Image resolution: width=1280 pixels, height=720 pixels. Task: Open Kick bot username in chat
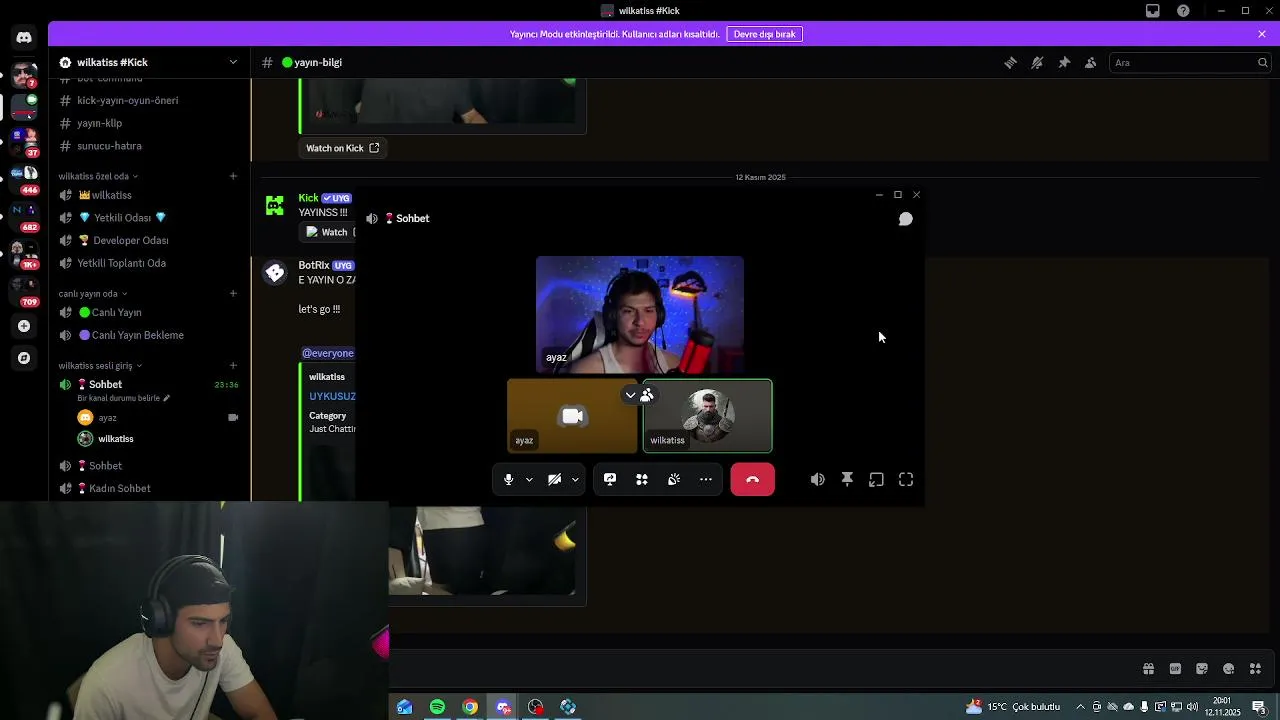point(308,198)
